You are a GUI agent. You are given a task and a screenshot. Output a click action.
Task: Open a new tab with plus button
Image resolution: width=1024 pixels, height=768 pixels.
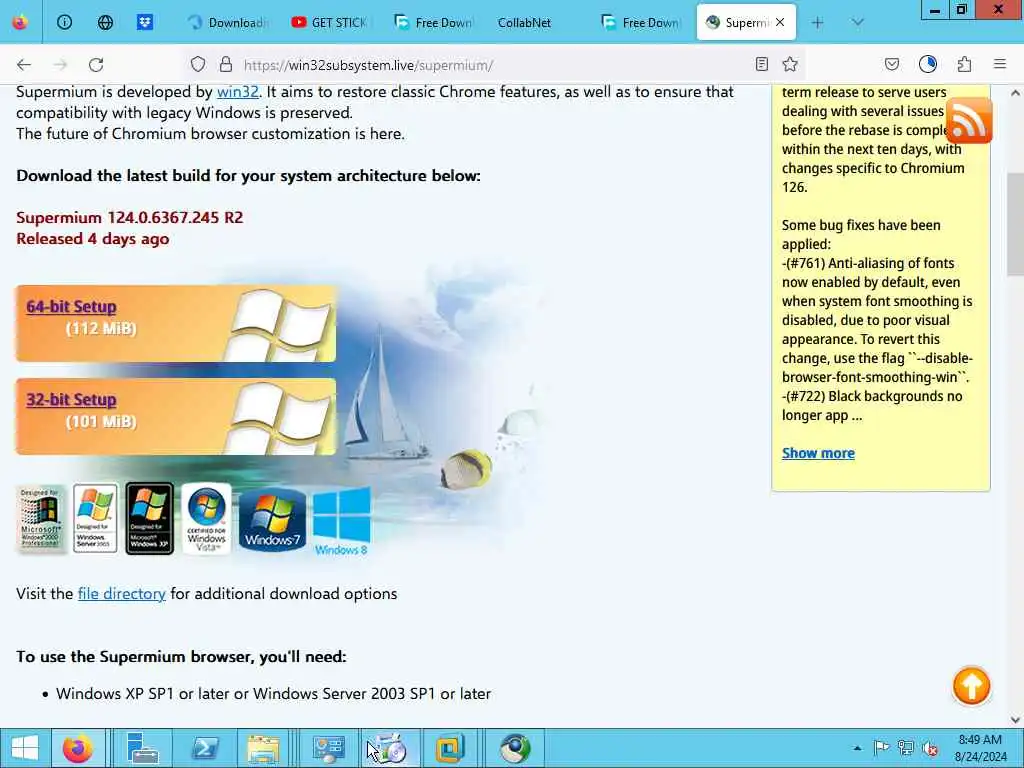click(x=817, y=22)
